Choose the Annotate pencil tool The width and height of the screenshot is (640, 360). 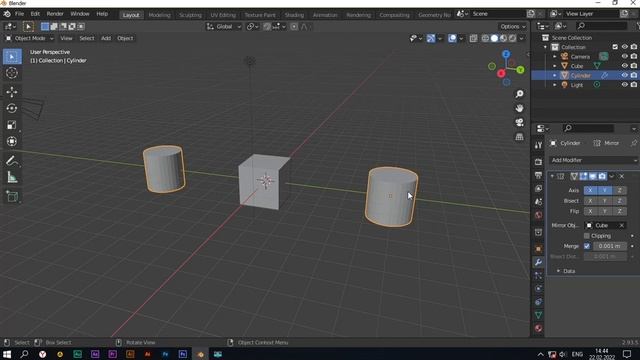click(12, 161)
